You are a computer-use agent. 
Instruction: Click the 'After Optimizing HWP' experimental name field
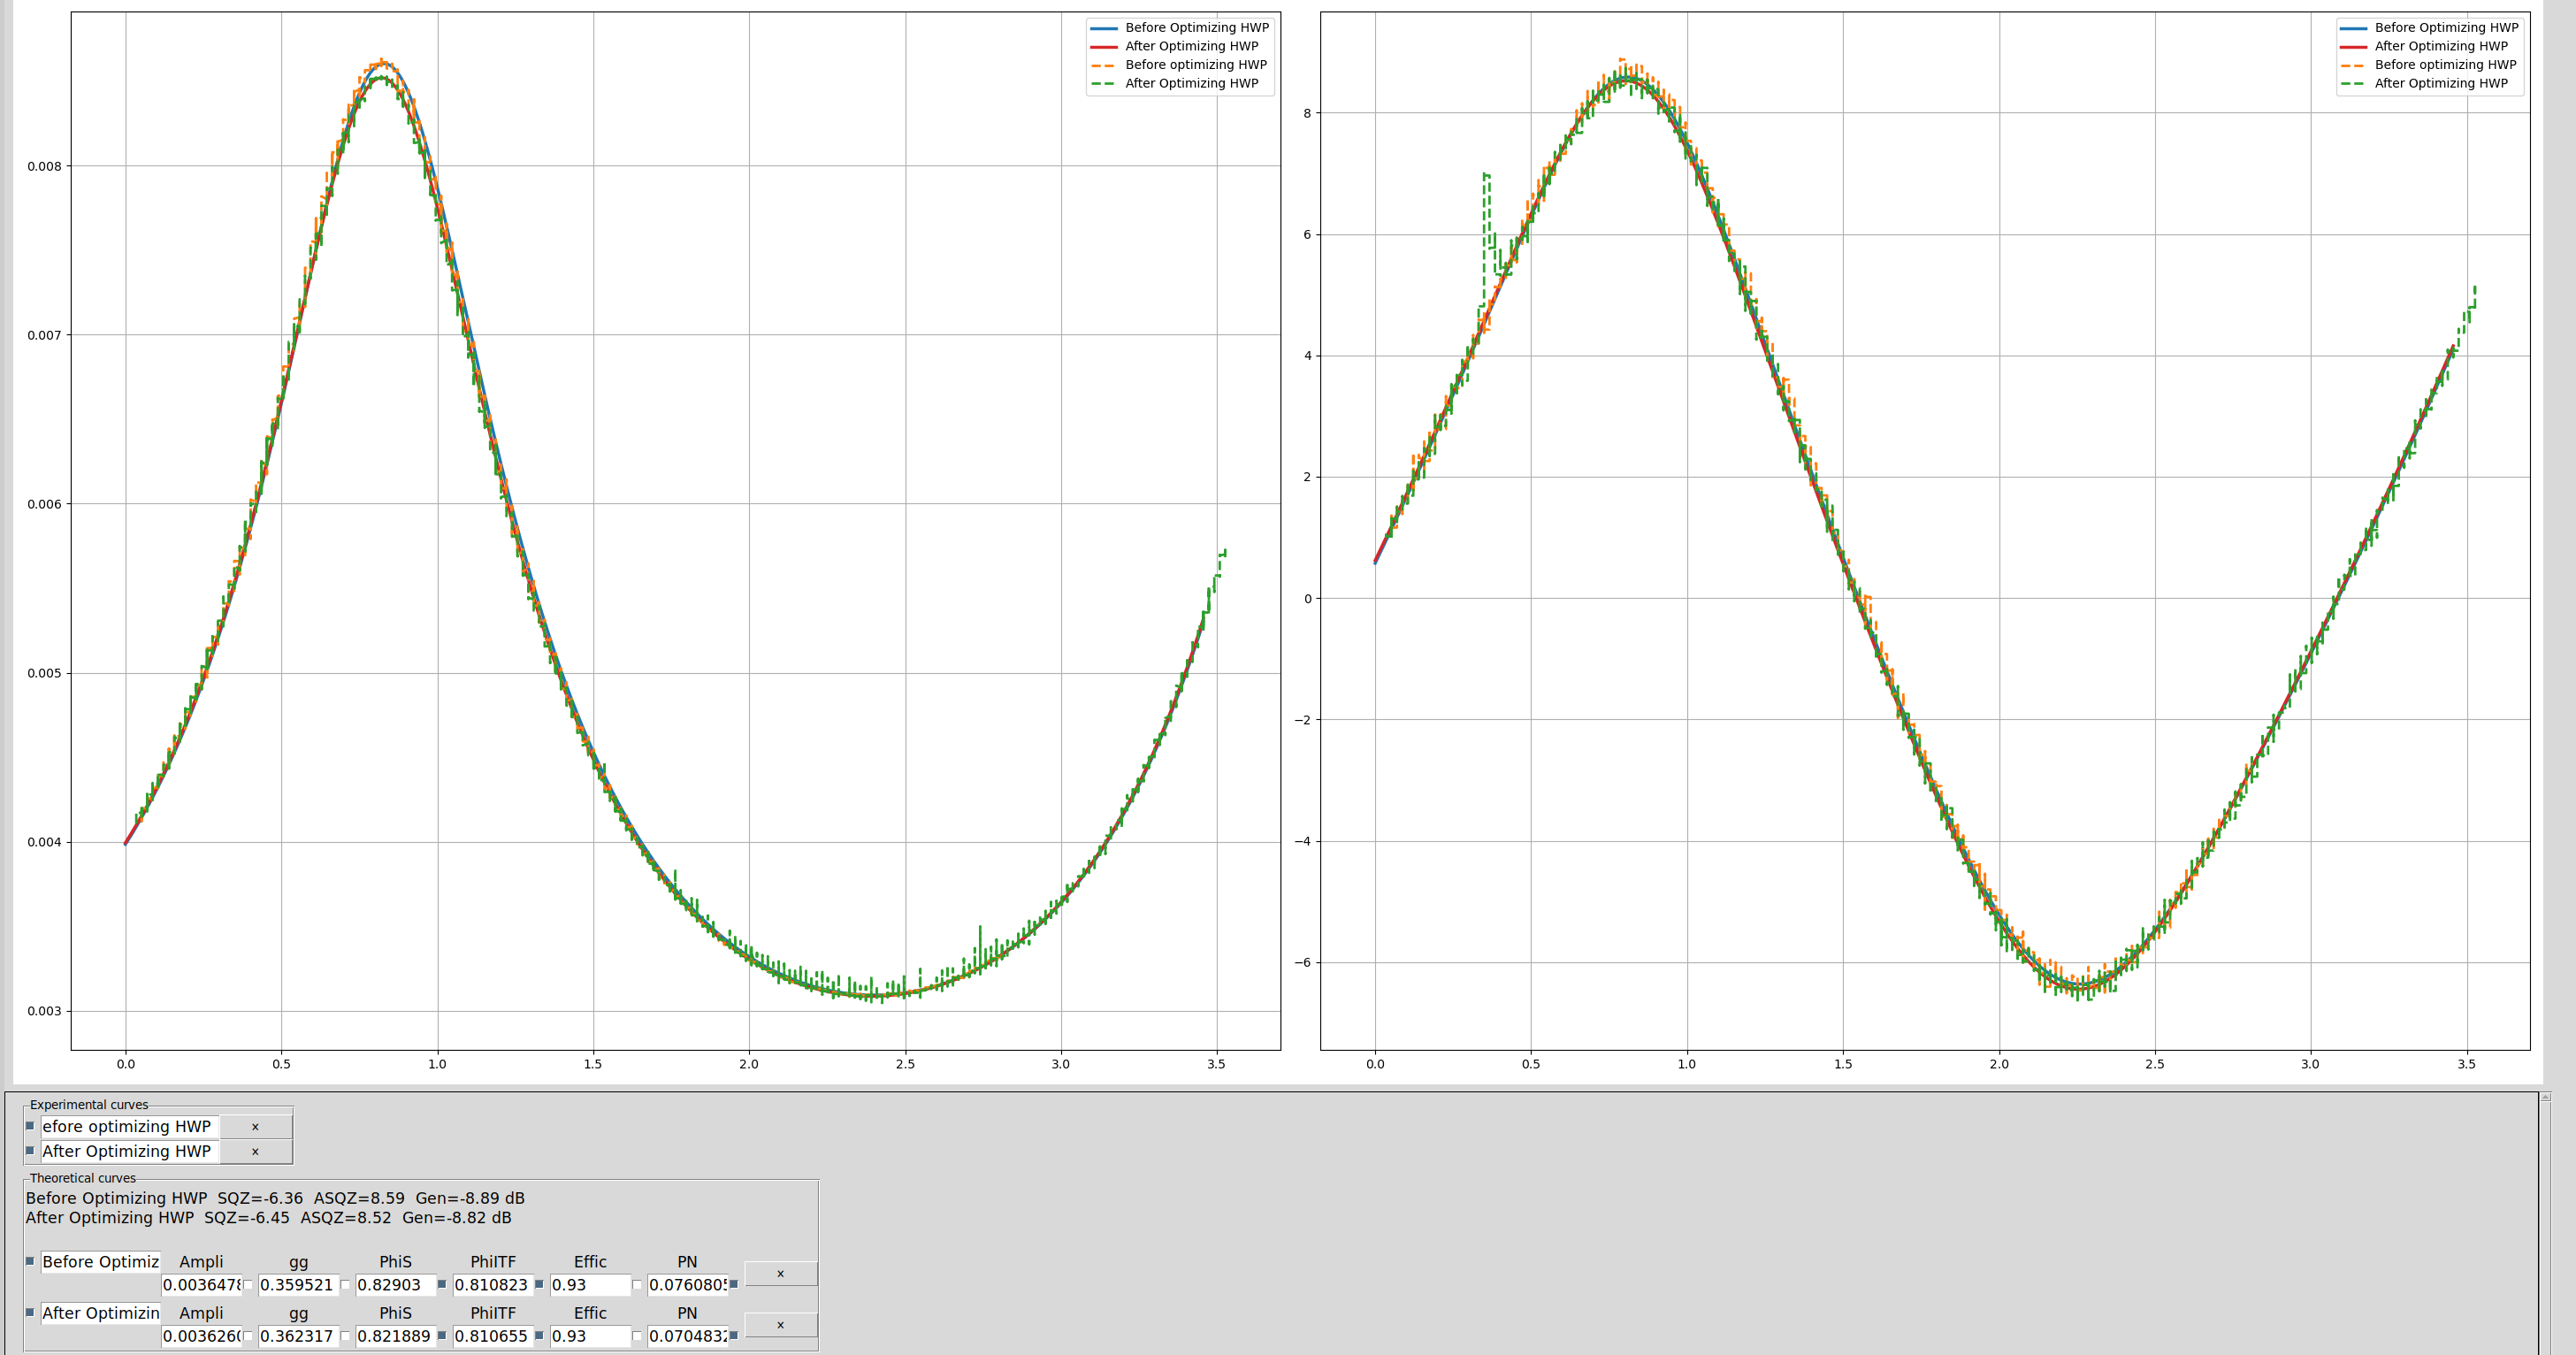(x=128, y=1152)
